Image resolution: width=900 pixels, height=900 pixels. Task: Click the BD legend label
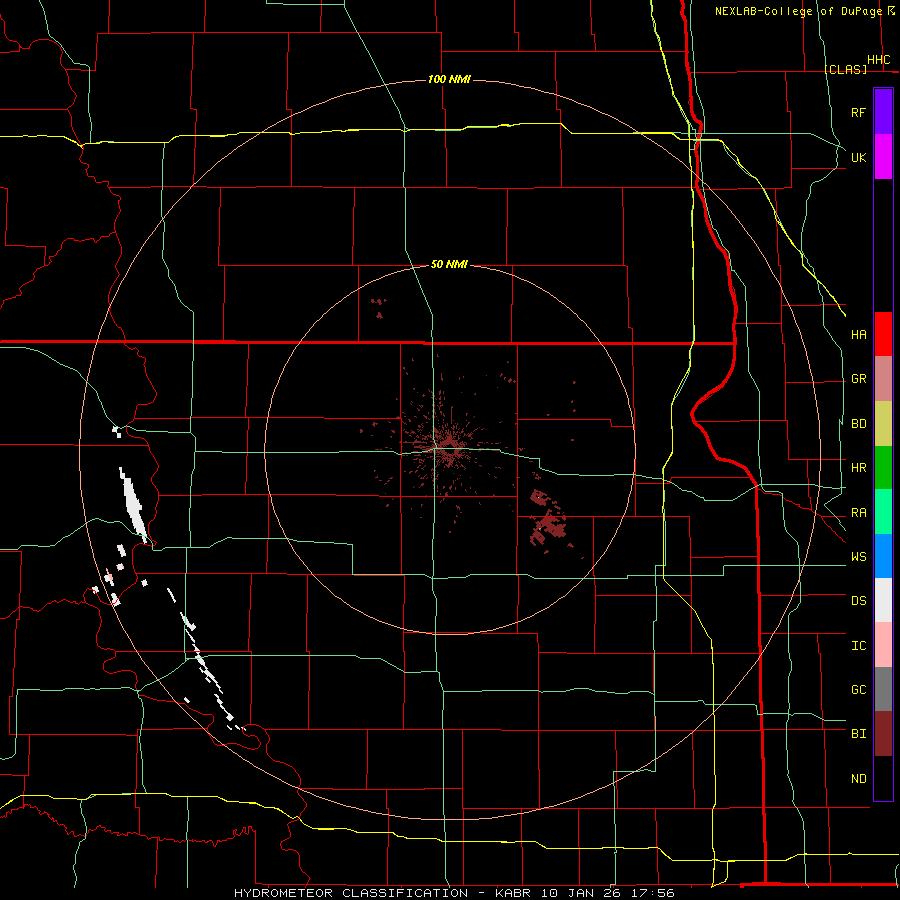pyautogui.click(x=858, y=424)
